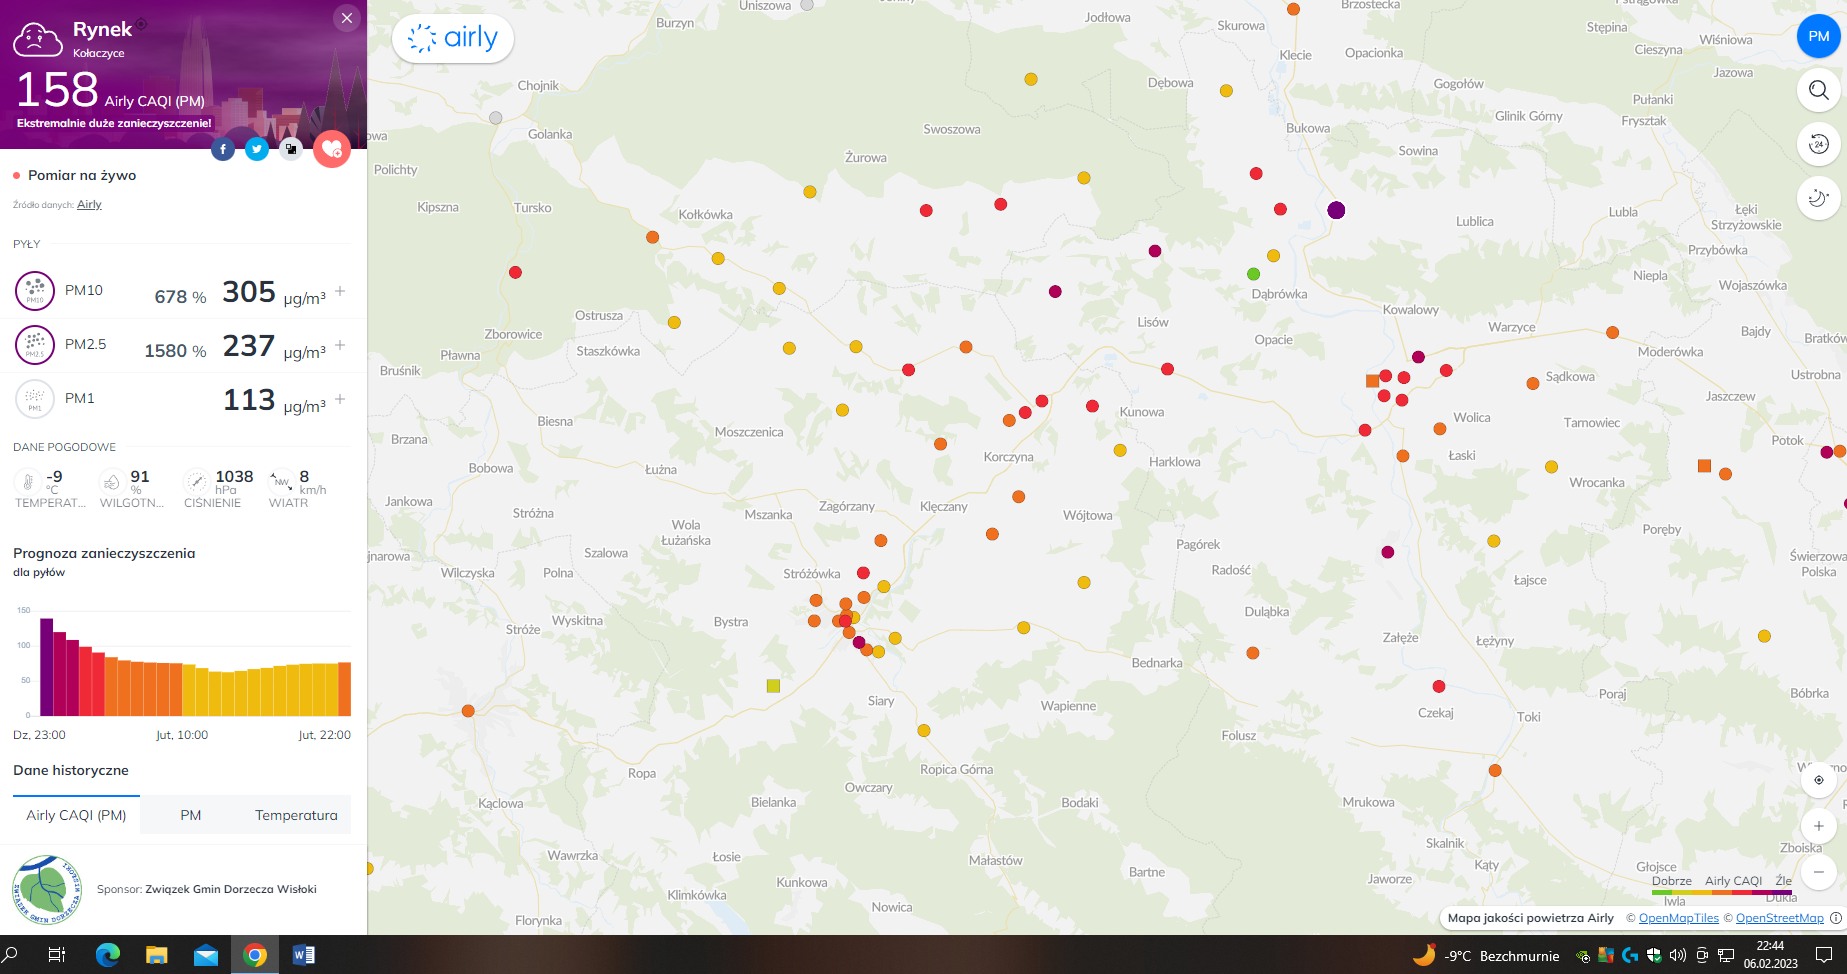1847x974 pixels.
Task: Expand PM1 details with plus sign
Action: pyautogui.click(x=340, y=399)
